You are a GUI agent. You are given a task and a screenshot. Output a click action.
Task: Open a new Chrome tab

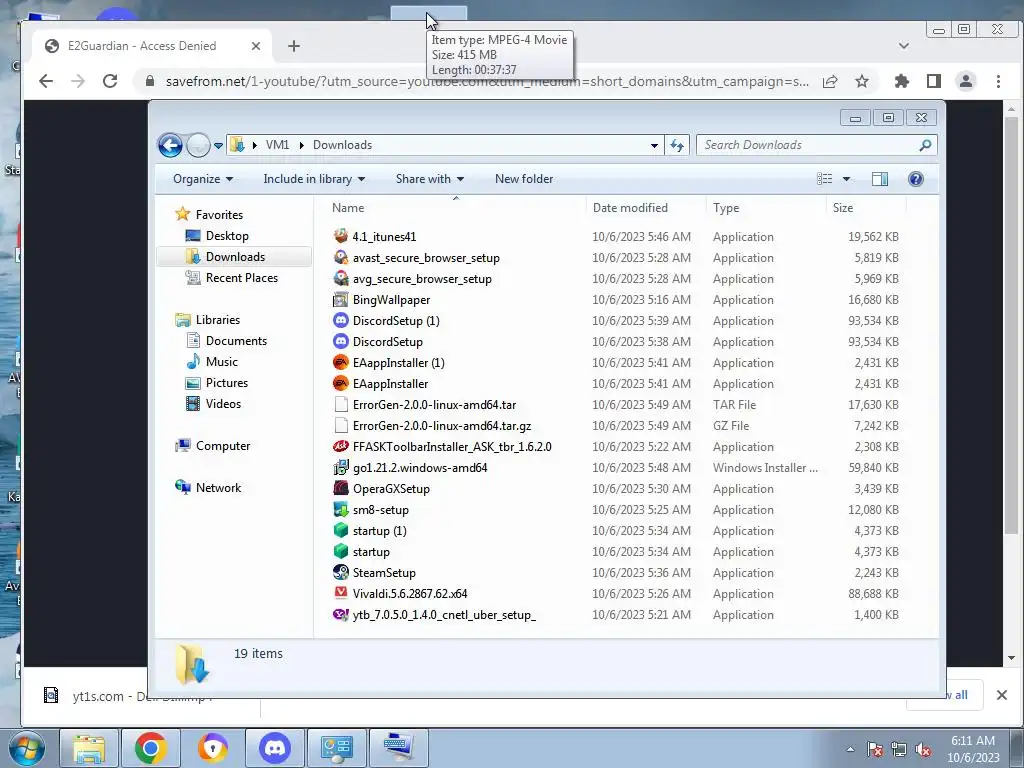pyautogui.click(x=294, y=46)
